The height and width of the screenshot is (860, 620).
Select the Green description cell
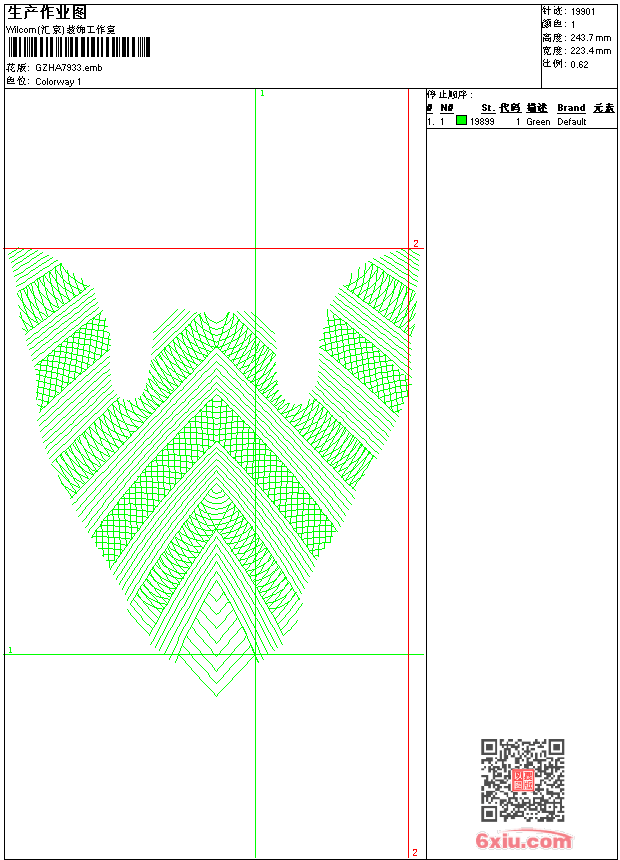pos(538,122)
